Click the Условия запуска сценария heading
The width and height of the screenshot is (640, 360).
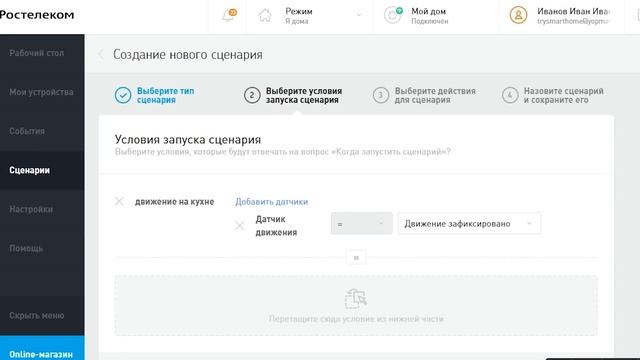[x=188, y=140]
